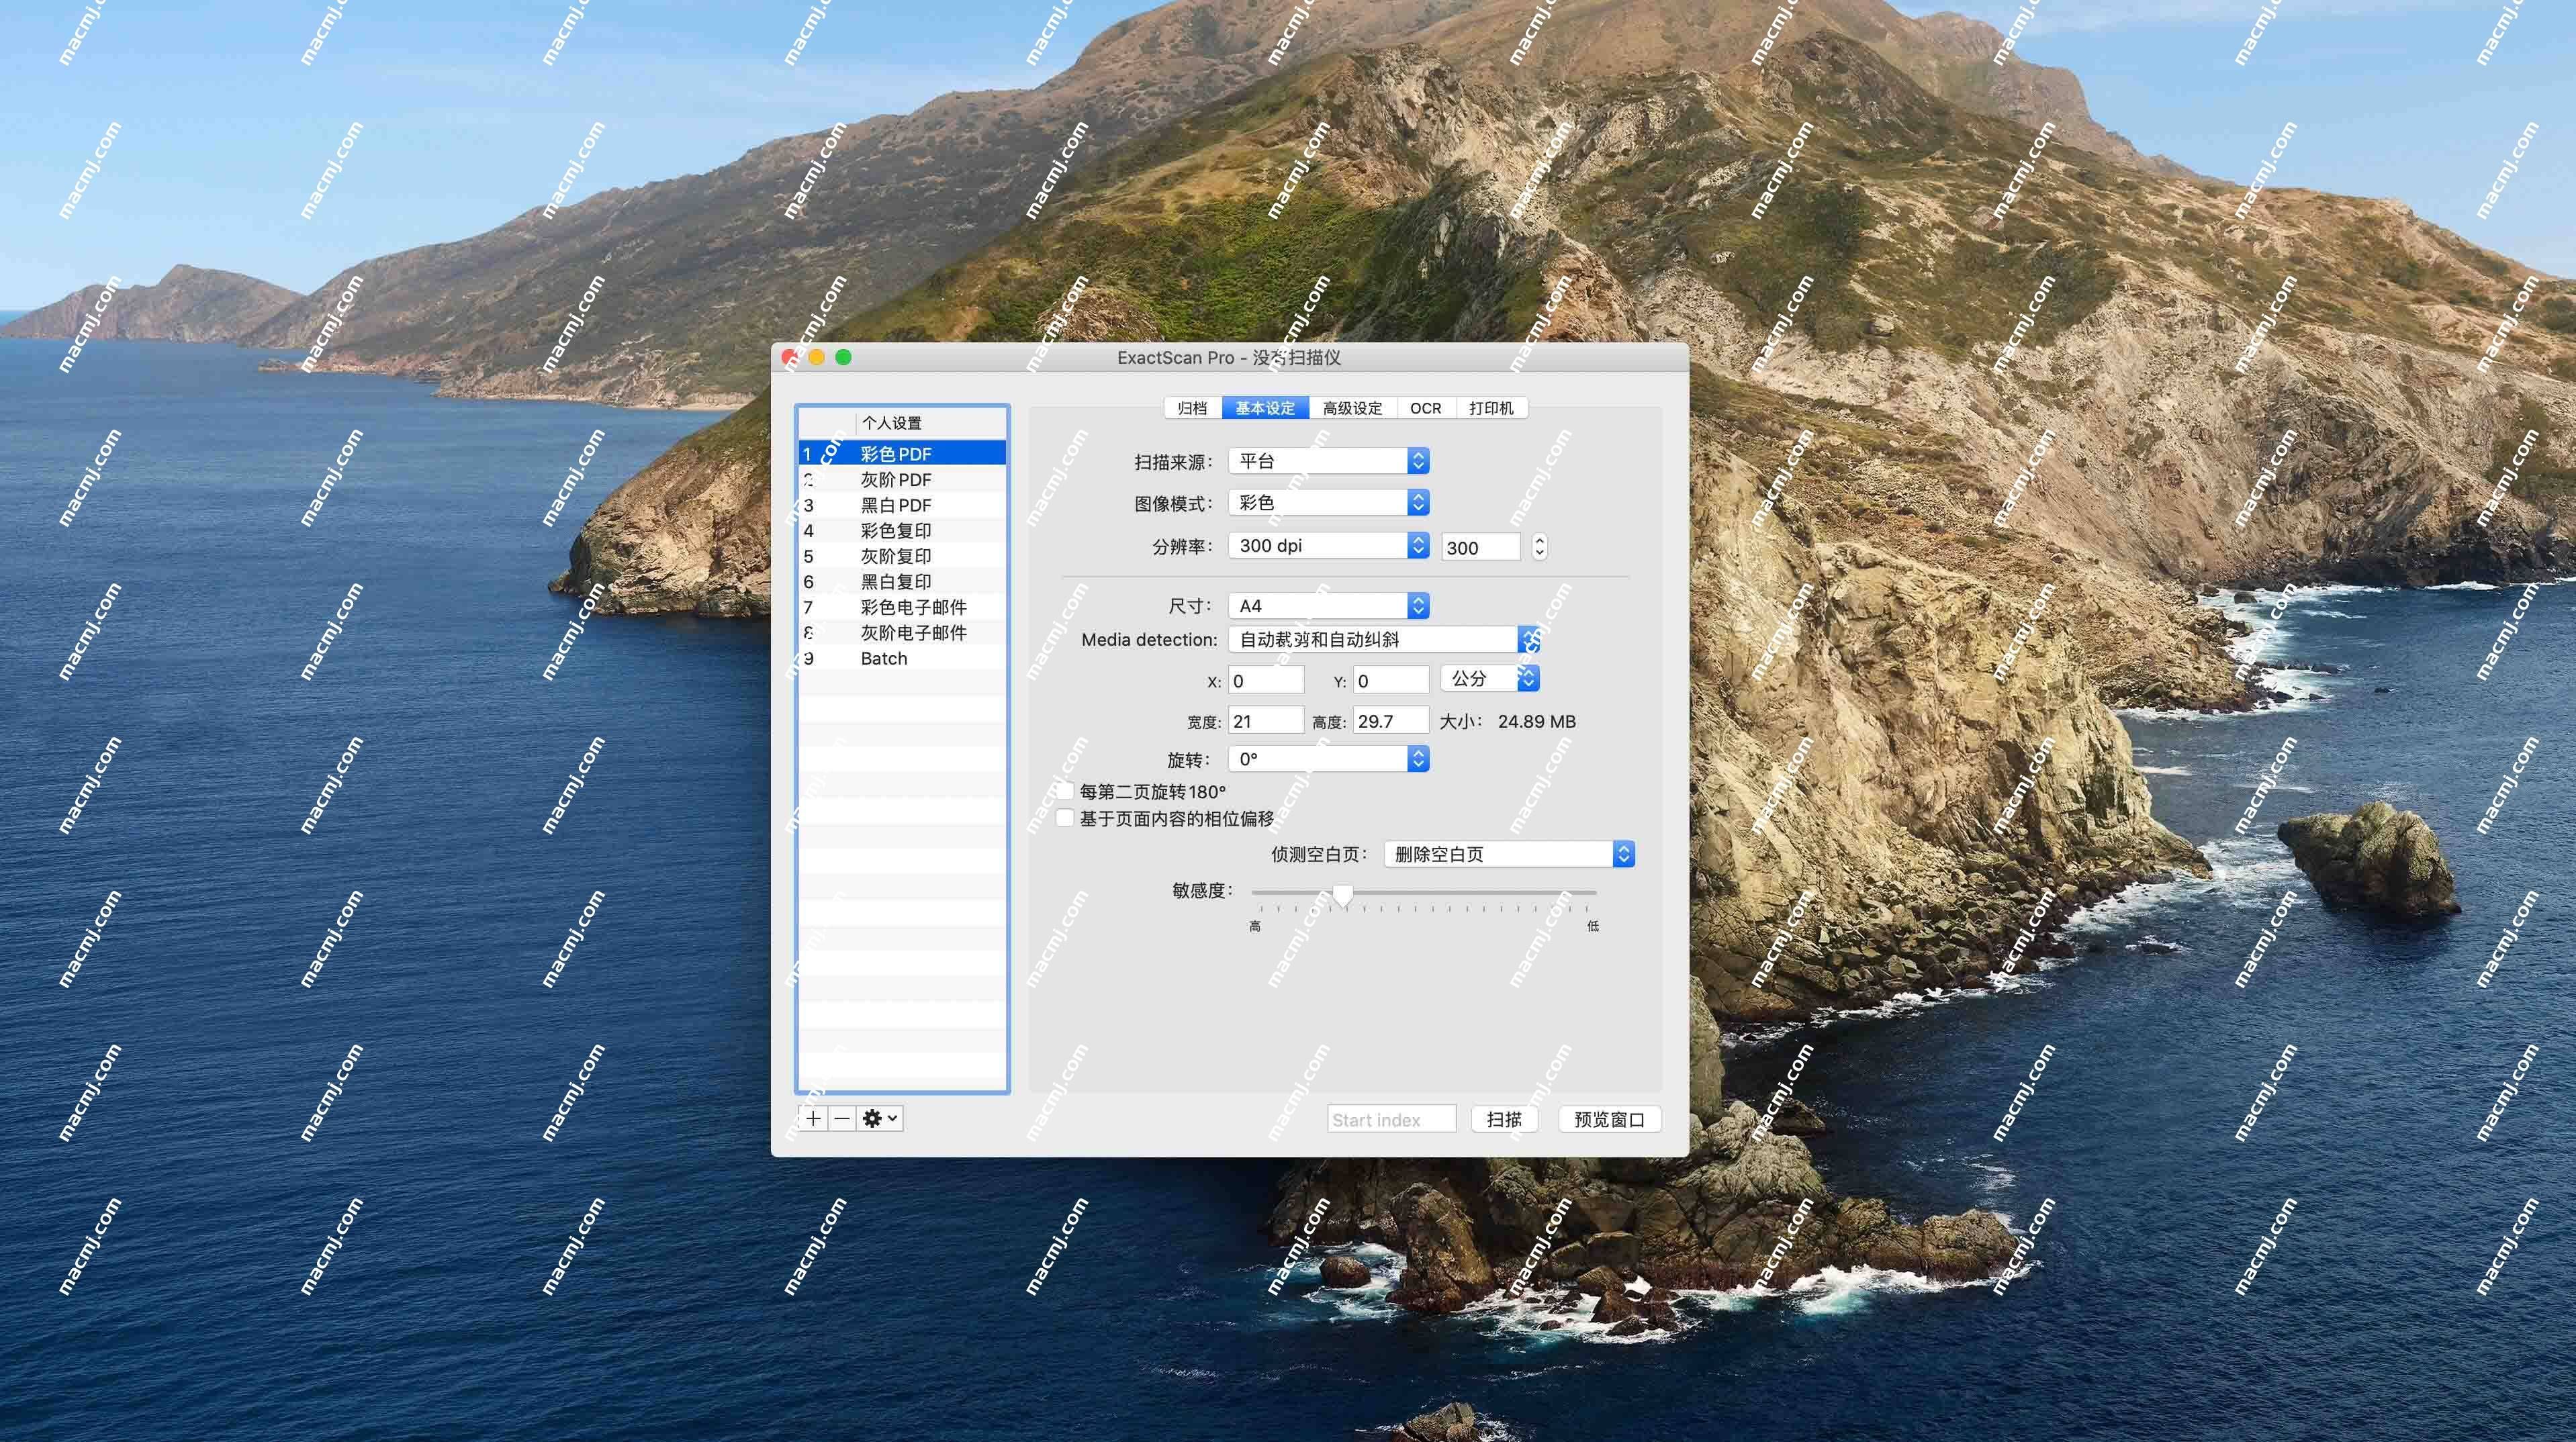Click the 高度 height field
Screen dimensions: 2576x1442
tap(1391, 721)
